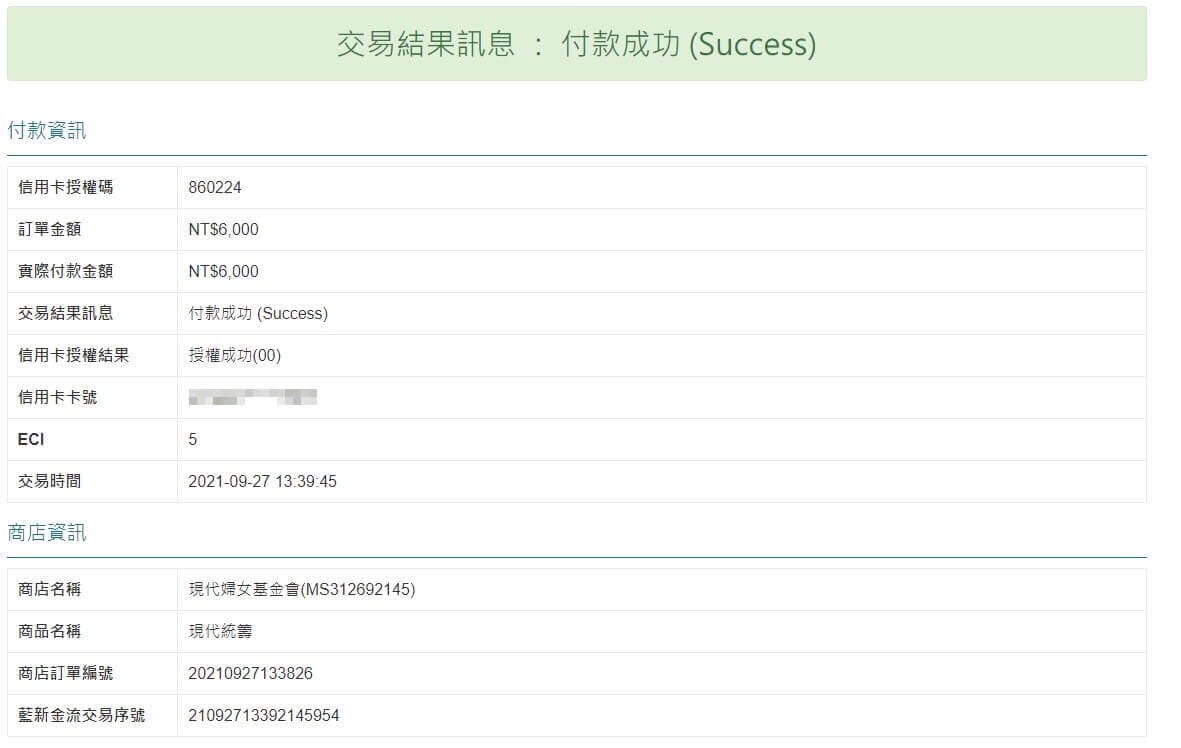Click the 授權成功(00) authorization result value
The image size is (1181, 748).
(235, 355)
